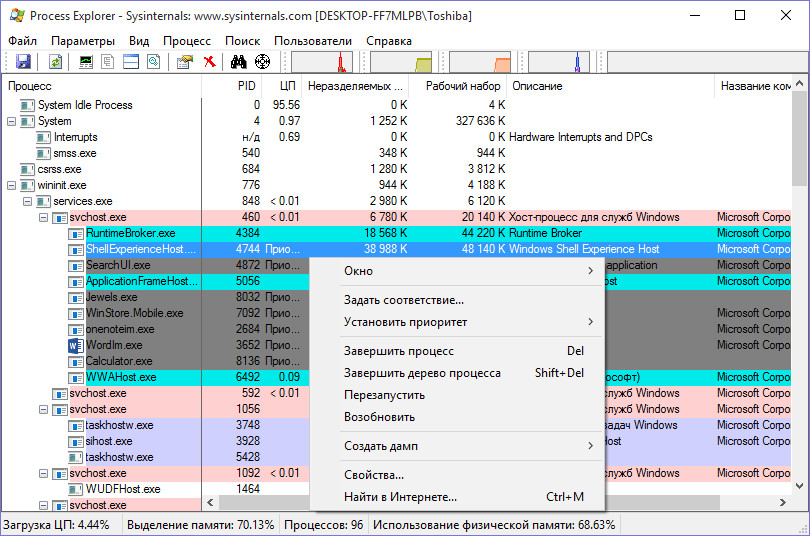Click the icon beside SearchUI.exe
This screenshot has height=536, width=810.
pyautogui.click(x=76, y=265)
